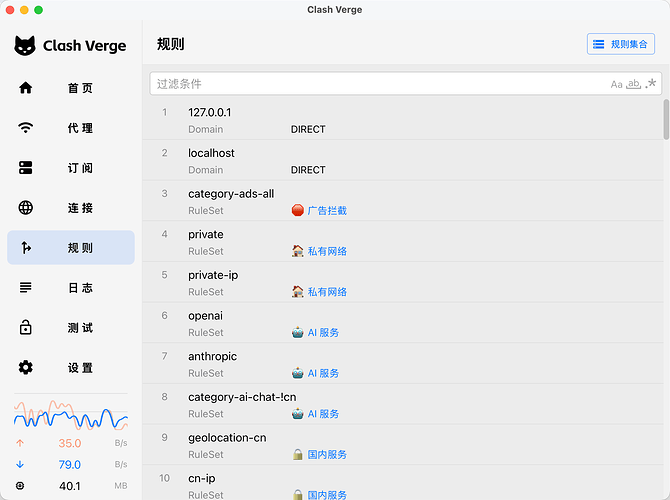Click upload speed value 35.0

pos(70,443)
